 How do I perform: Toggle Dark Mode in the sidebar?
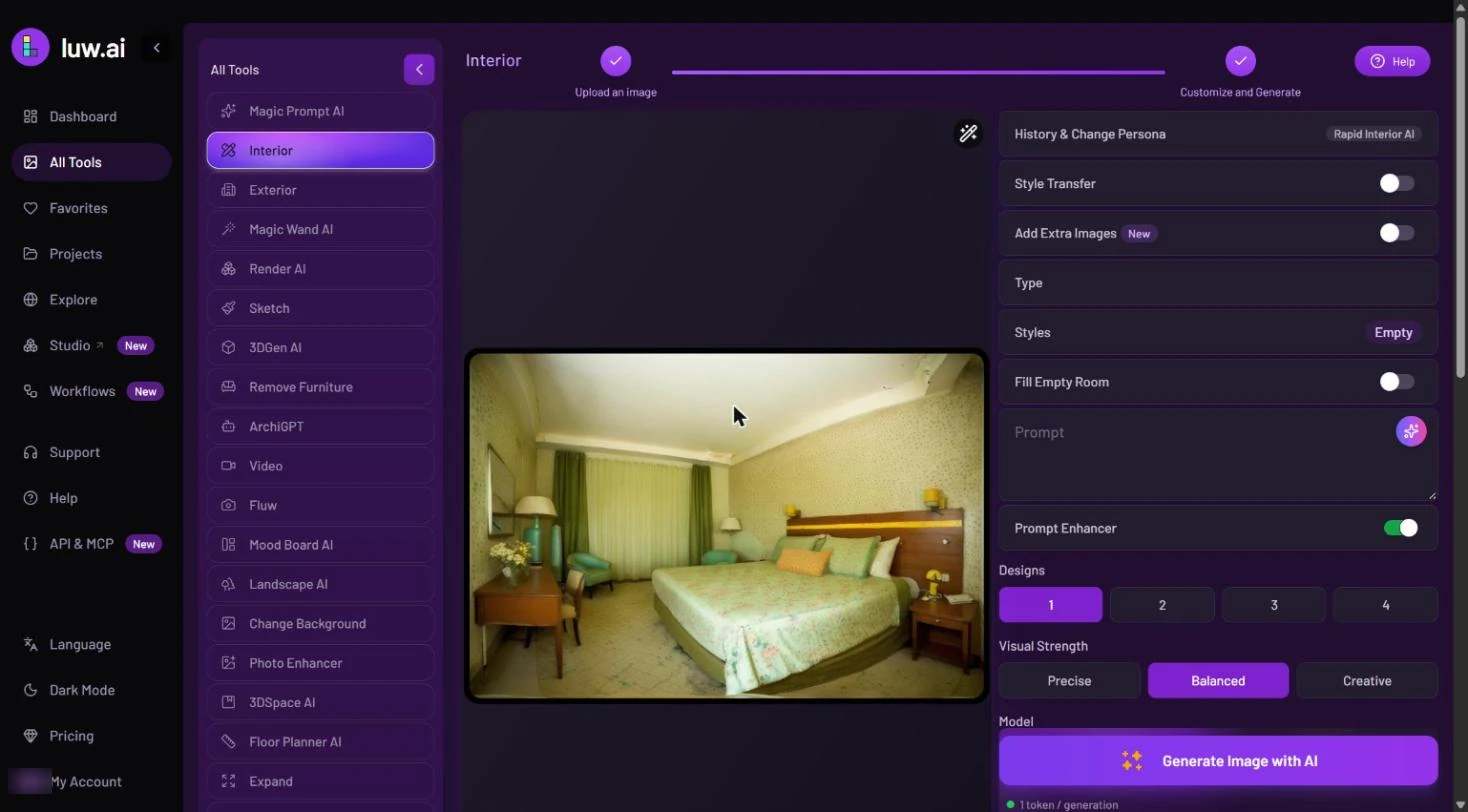(91, 690)
